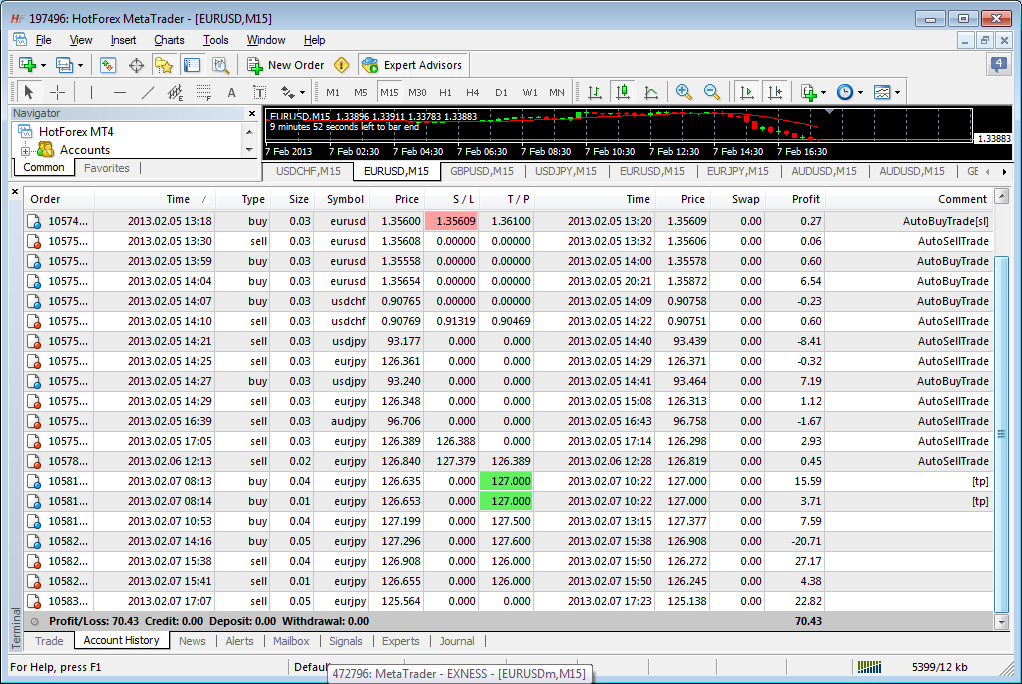This screenshot has width=1022, height=684.
Task: Open the Charts menu
Action: click(169, 40)
